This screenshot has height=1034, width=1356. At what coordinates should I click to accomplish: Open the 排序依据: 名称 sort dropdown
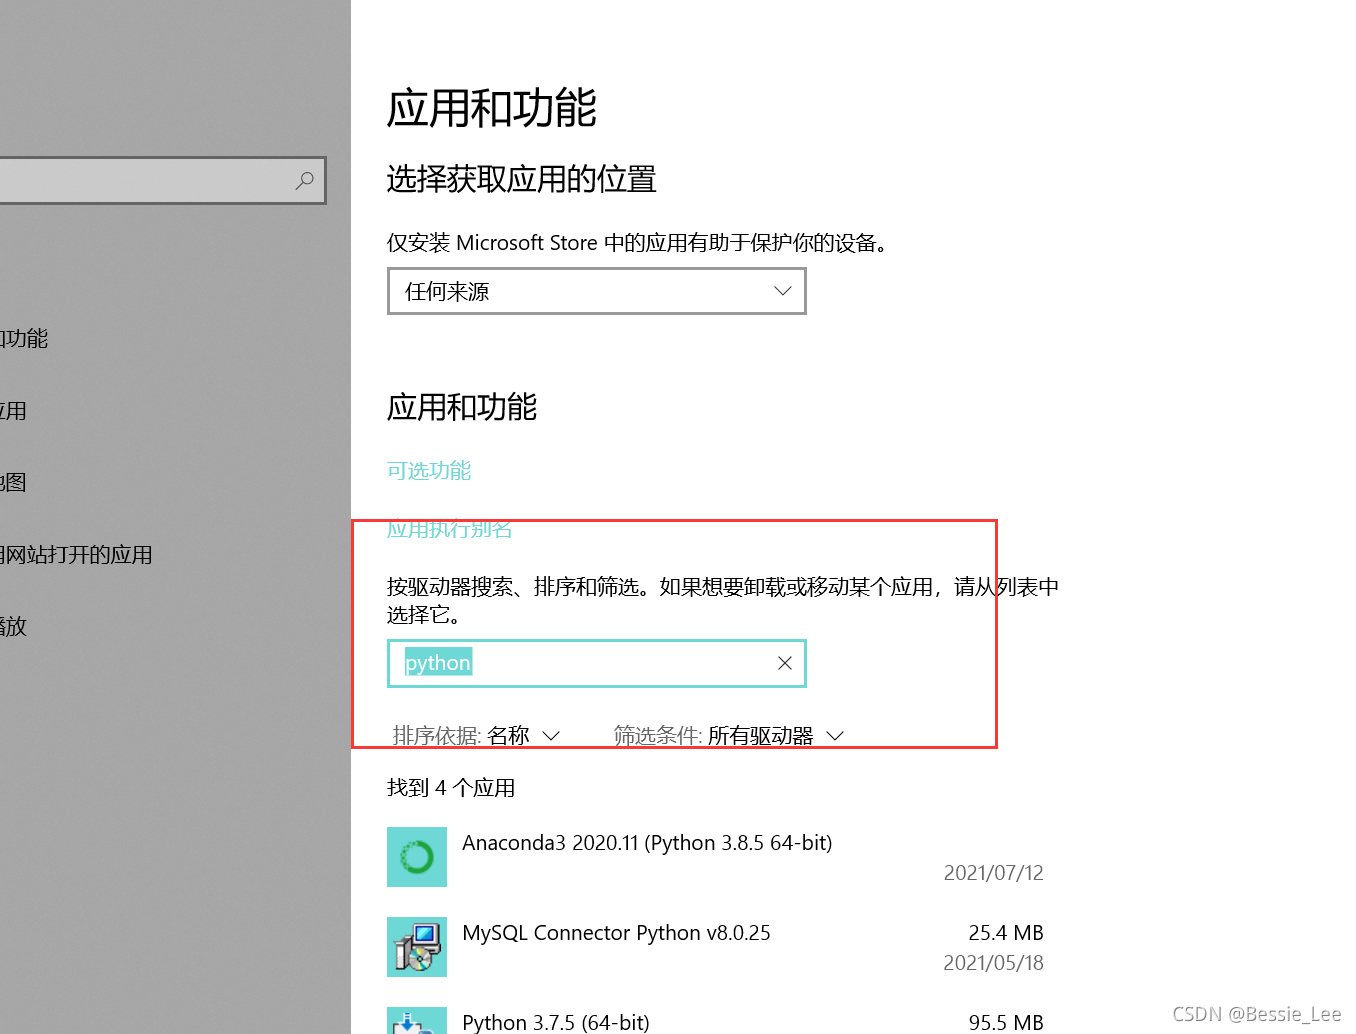coord(476,735)
